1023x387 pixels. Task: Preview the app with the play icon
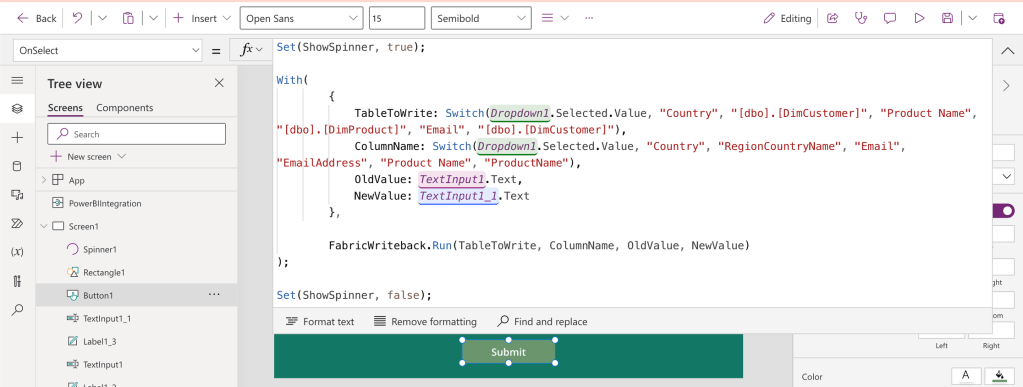click(x=919, y=18)
